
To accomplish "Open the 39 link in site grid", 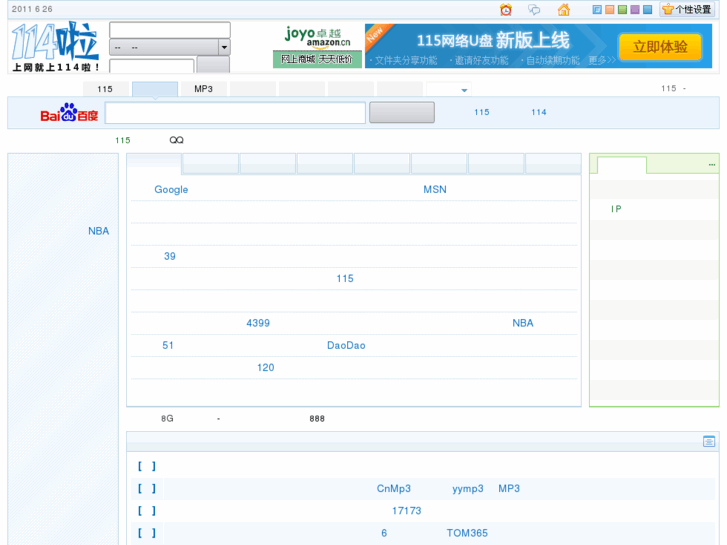I will point(170,256).
